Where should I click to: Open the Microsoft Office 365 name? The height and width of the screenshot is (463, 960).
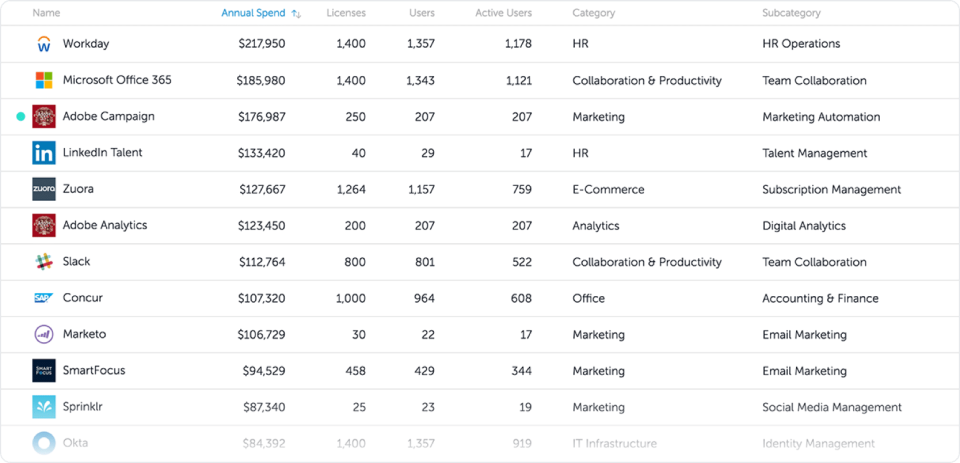pos(118,80)
